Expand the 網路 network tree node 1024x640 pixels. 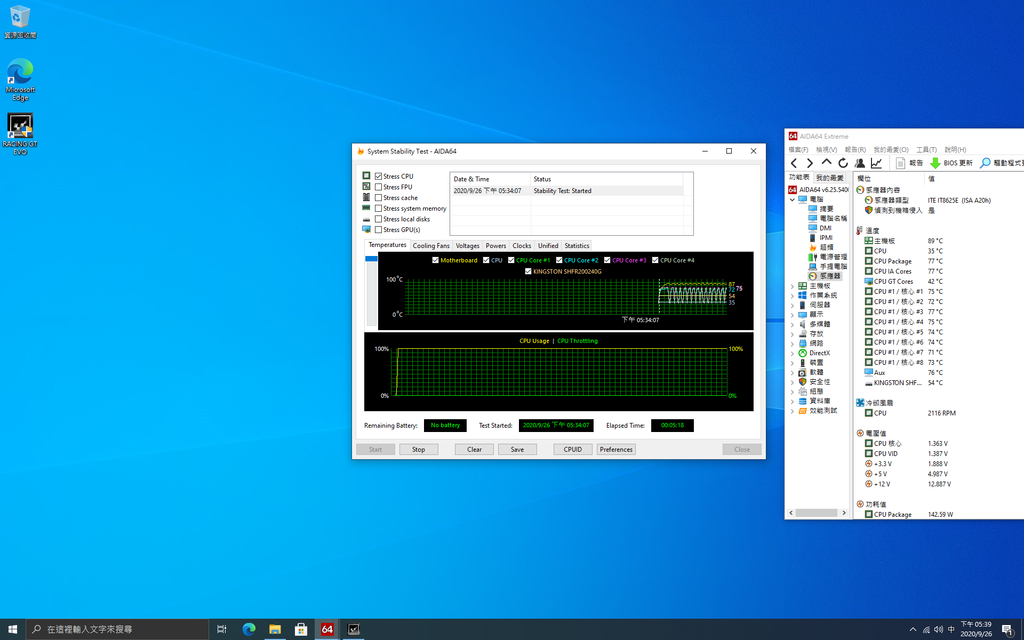click(793, 343)
